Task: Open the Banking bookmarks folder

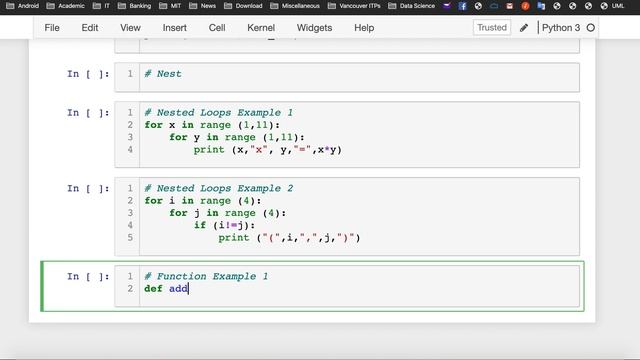Action: [134, 6]
